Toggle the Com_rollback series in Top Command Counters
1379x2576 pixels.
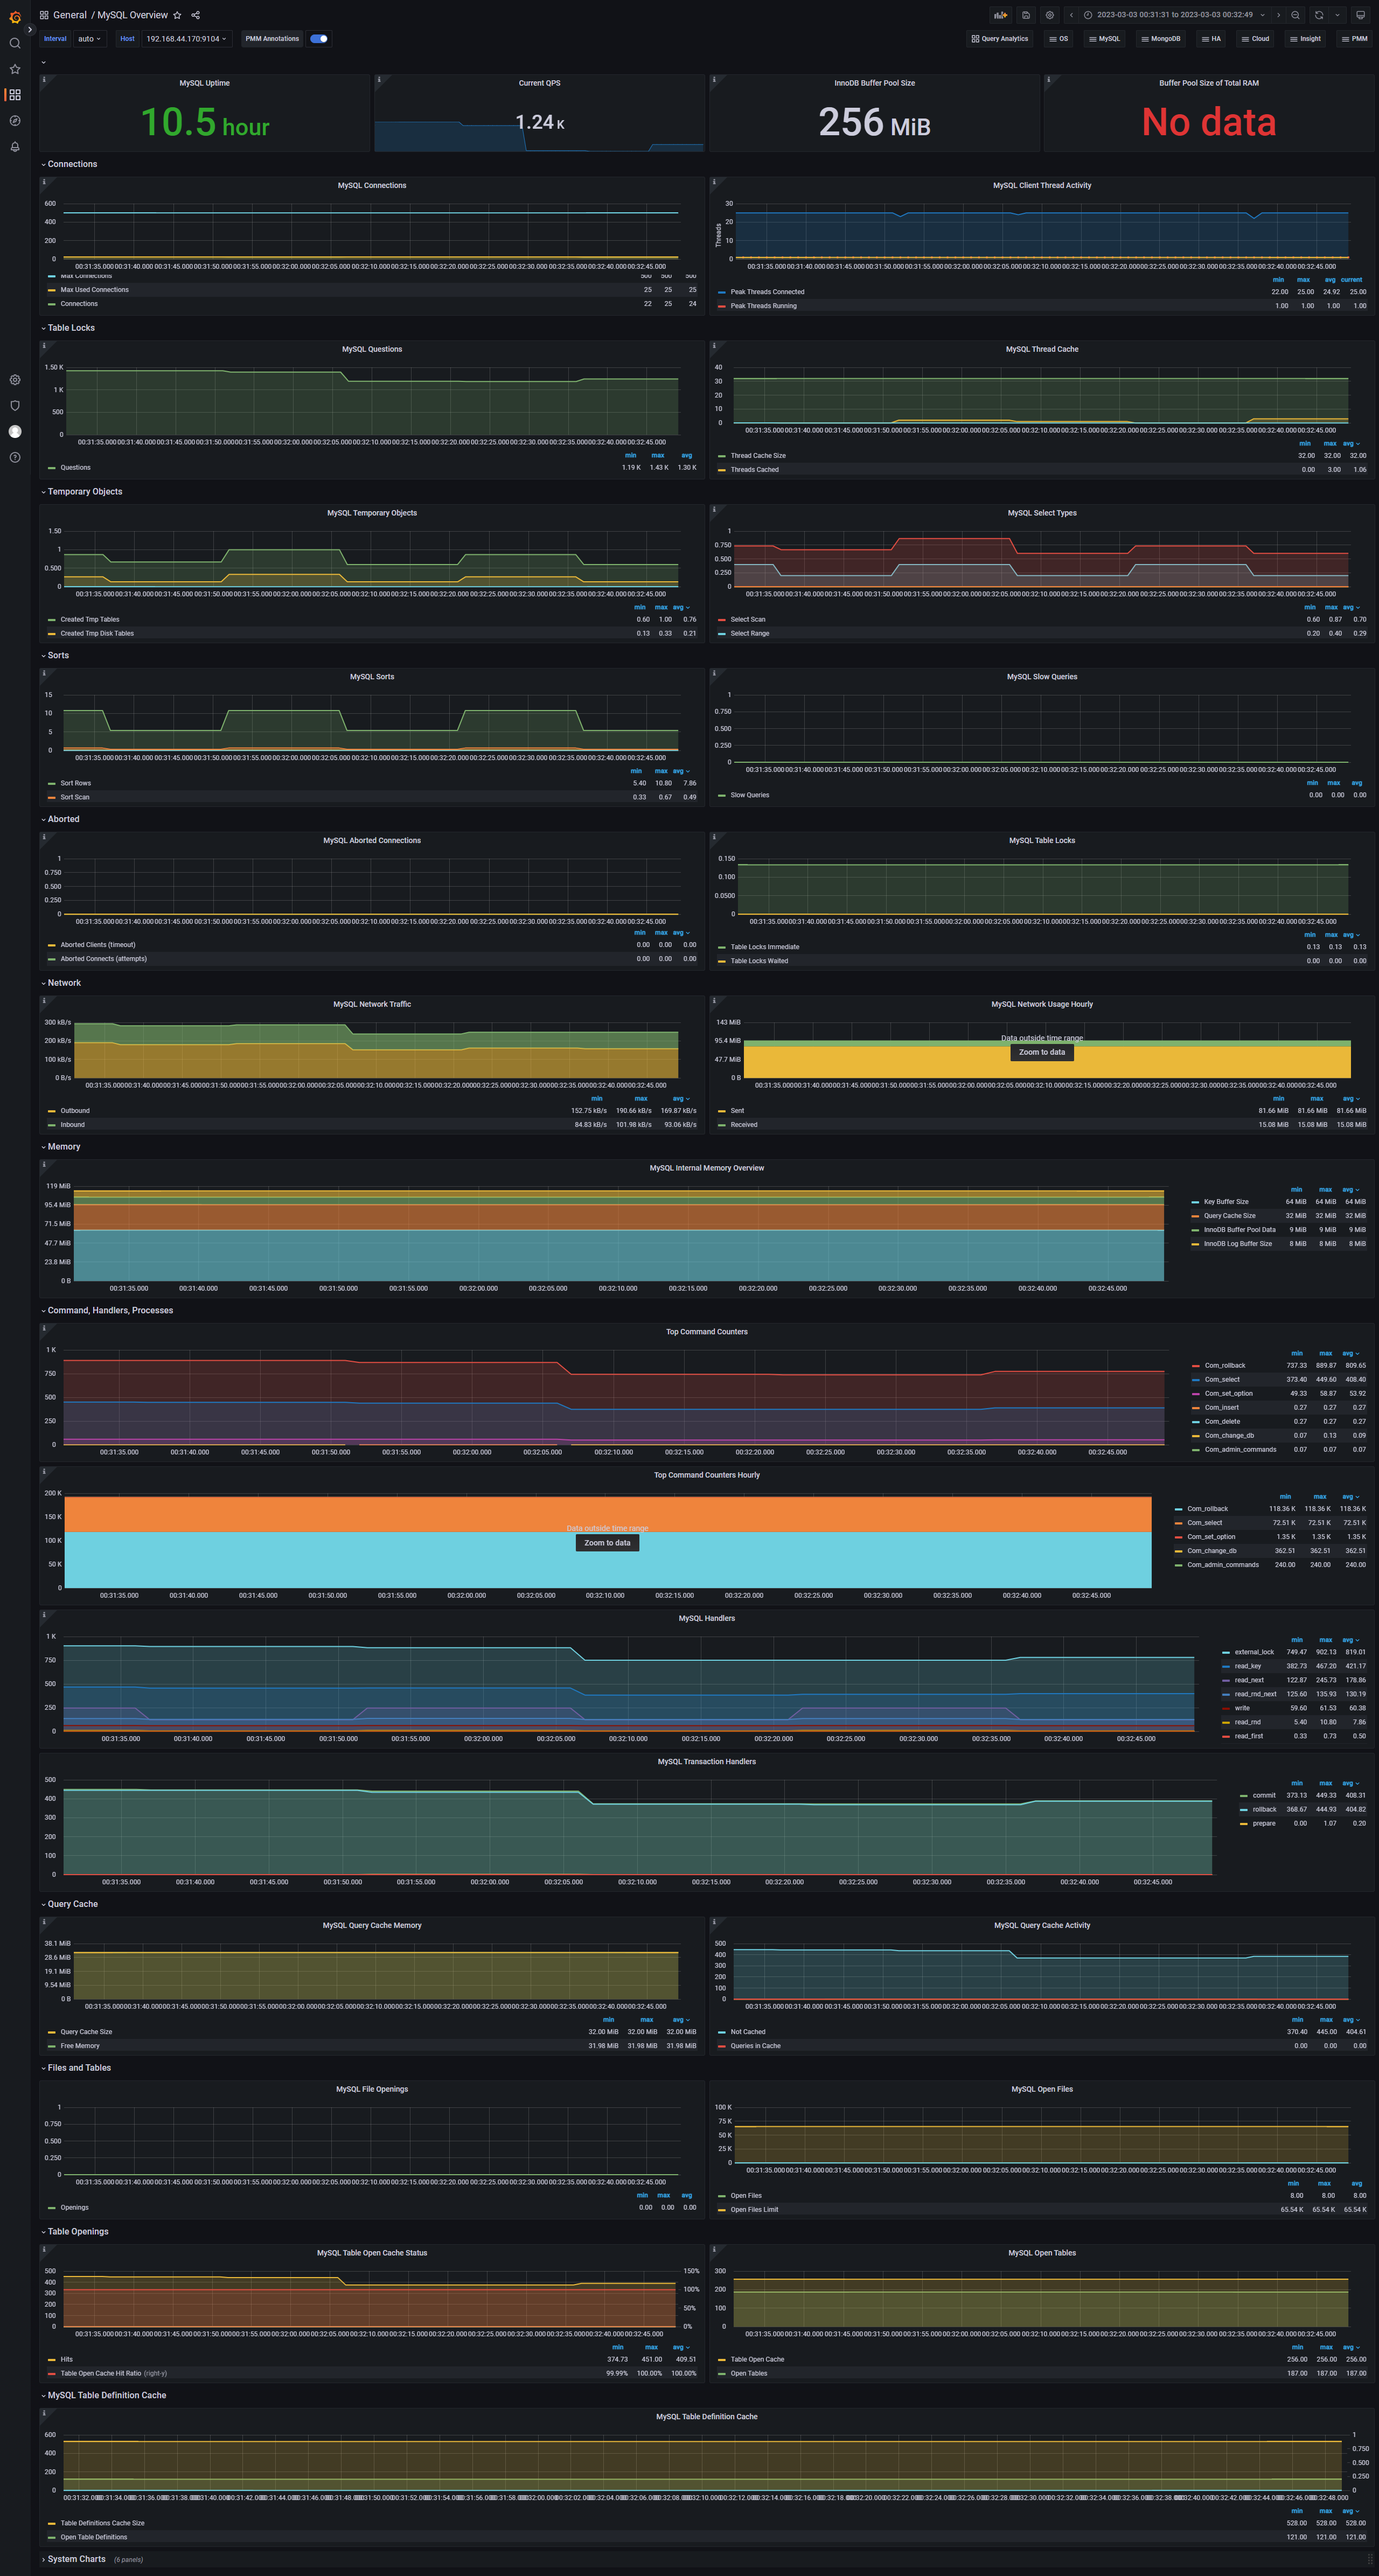1225,1365
